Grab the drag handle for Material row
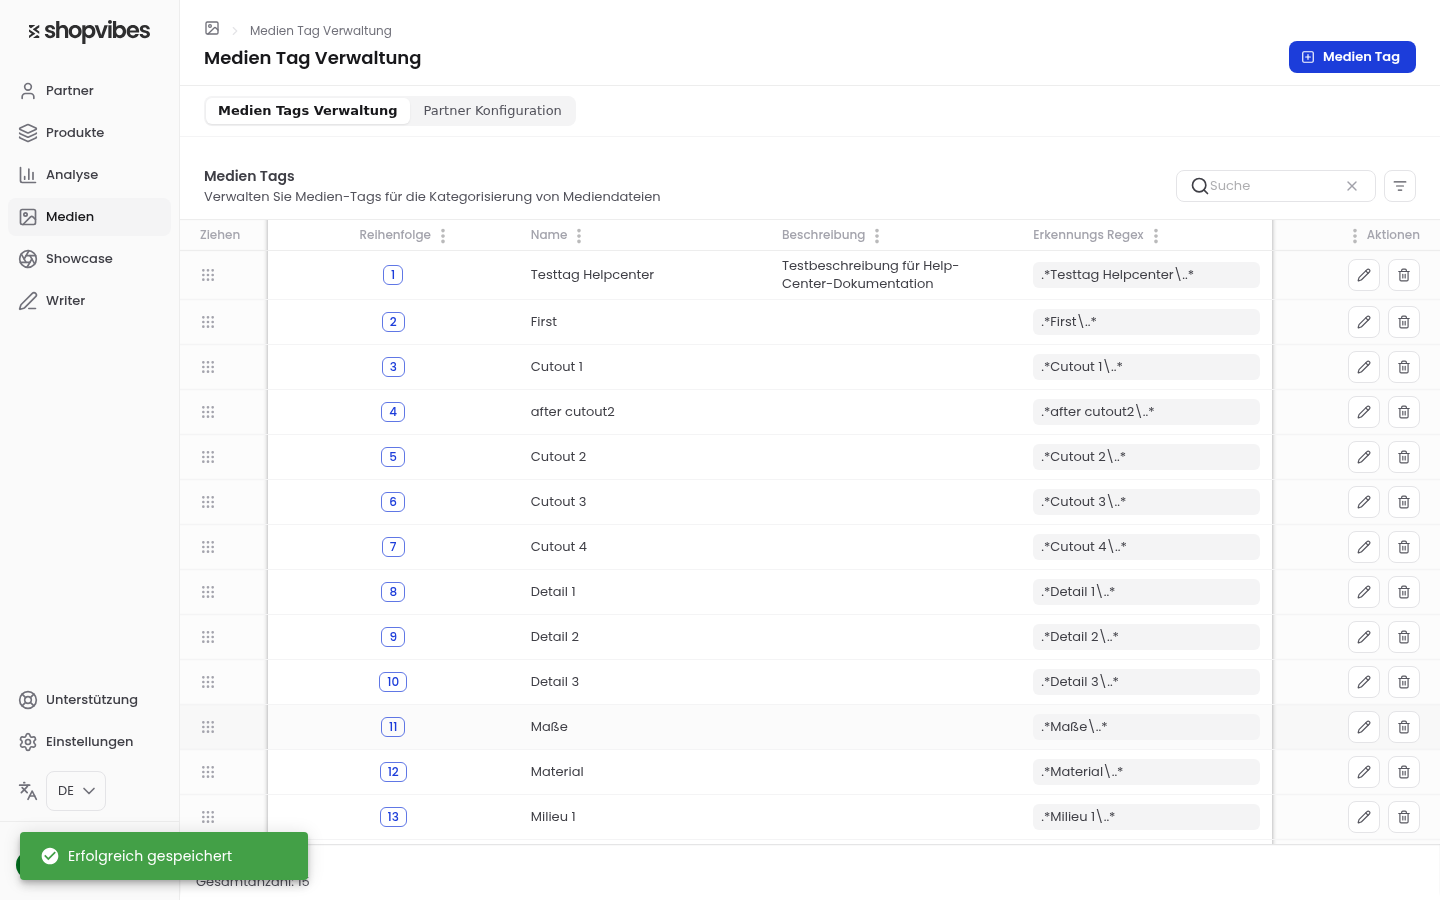This screenshot has width=1440, height=900. click(x=208, y=772)
